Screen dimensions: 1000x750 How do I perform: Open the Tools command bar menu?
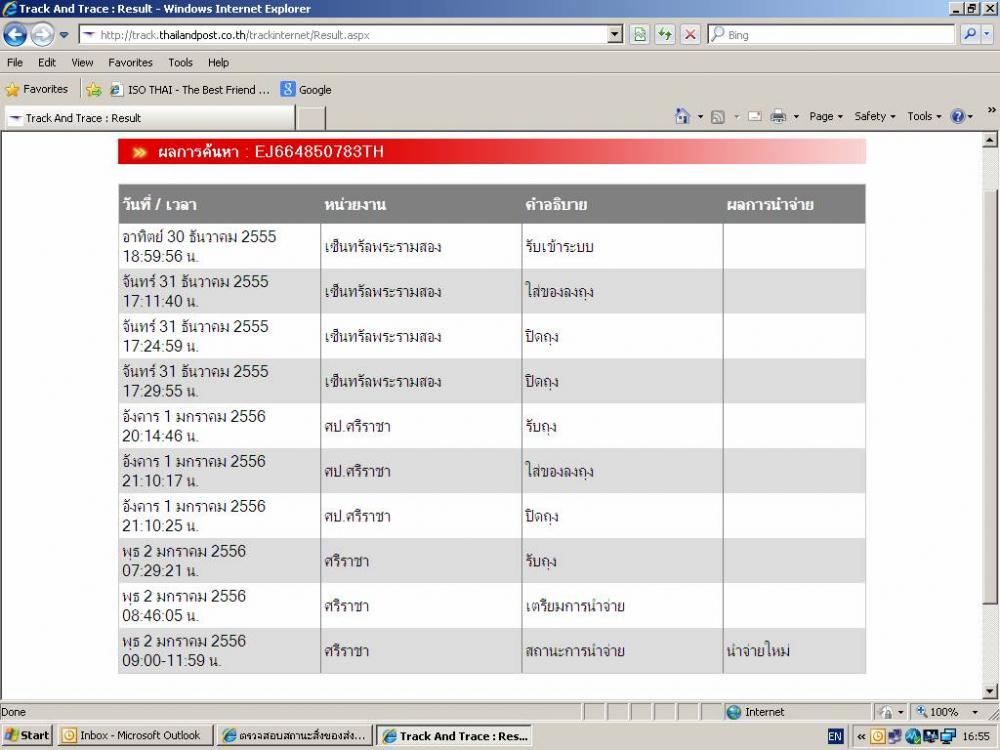(924, 116)
